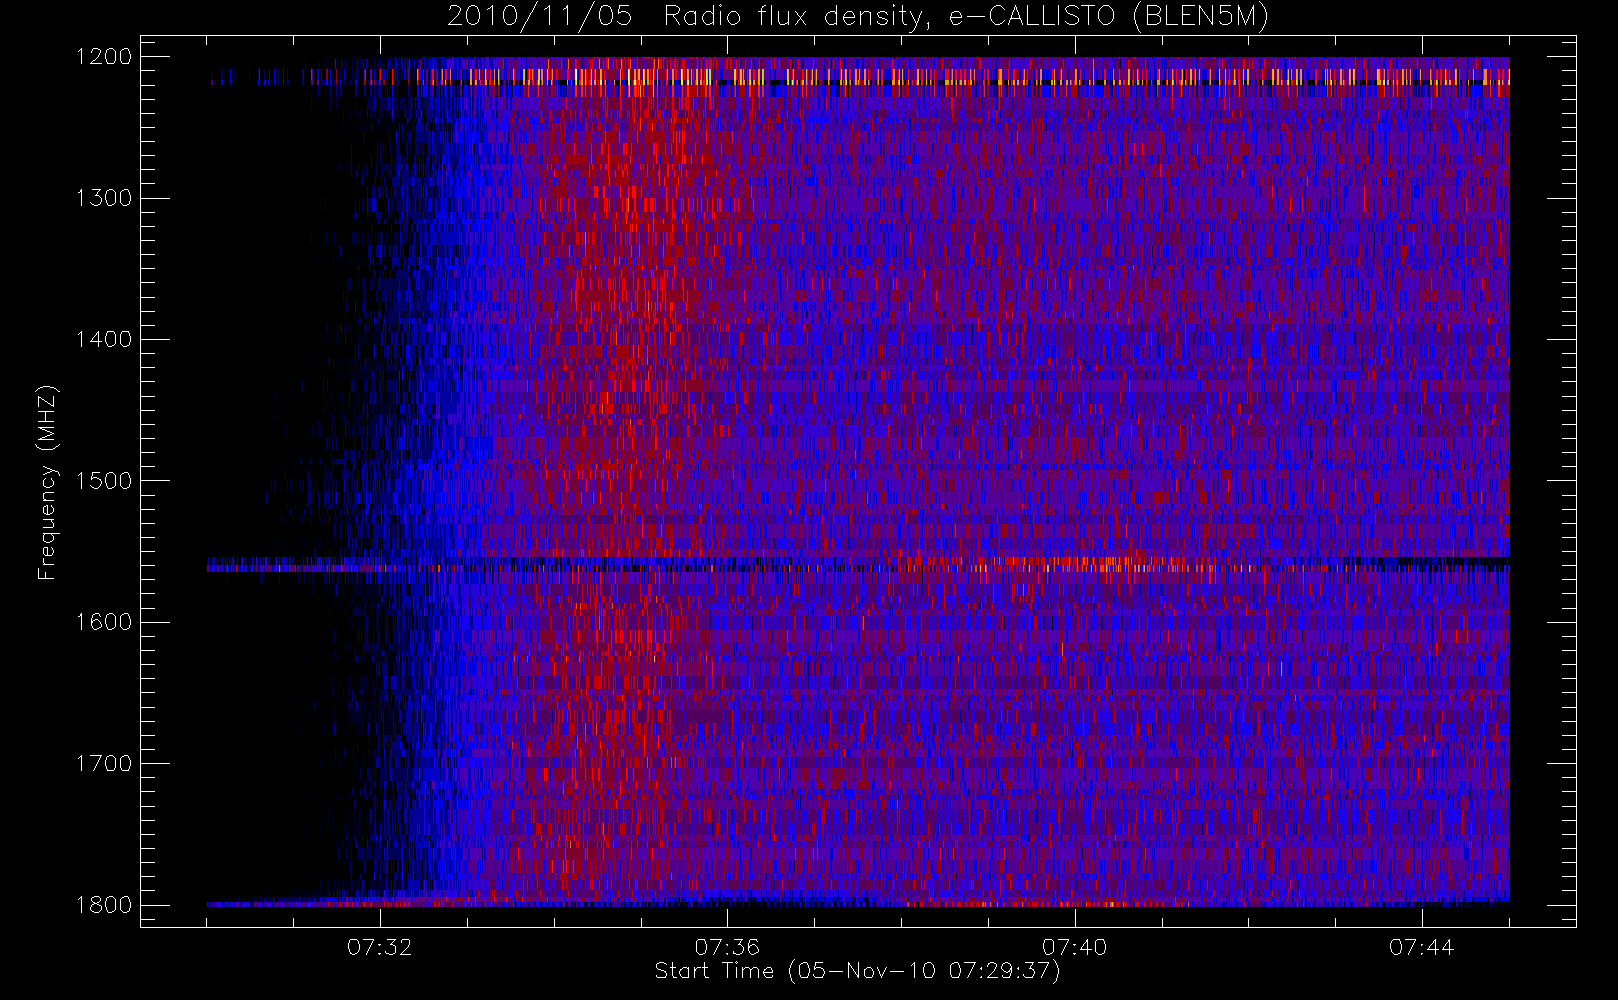Click the 1300 frequency tick label

(104, 198)
